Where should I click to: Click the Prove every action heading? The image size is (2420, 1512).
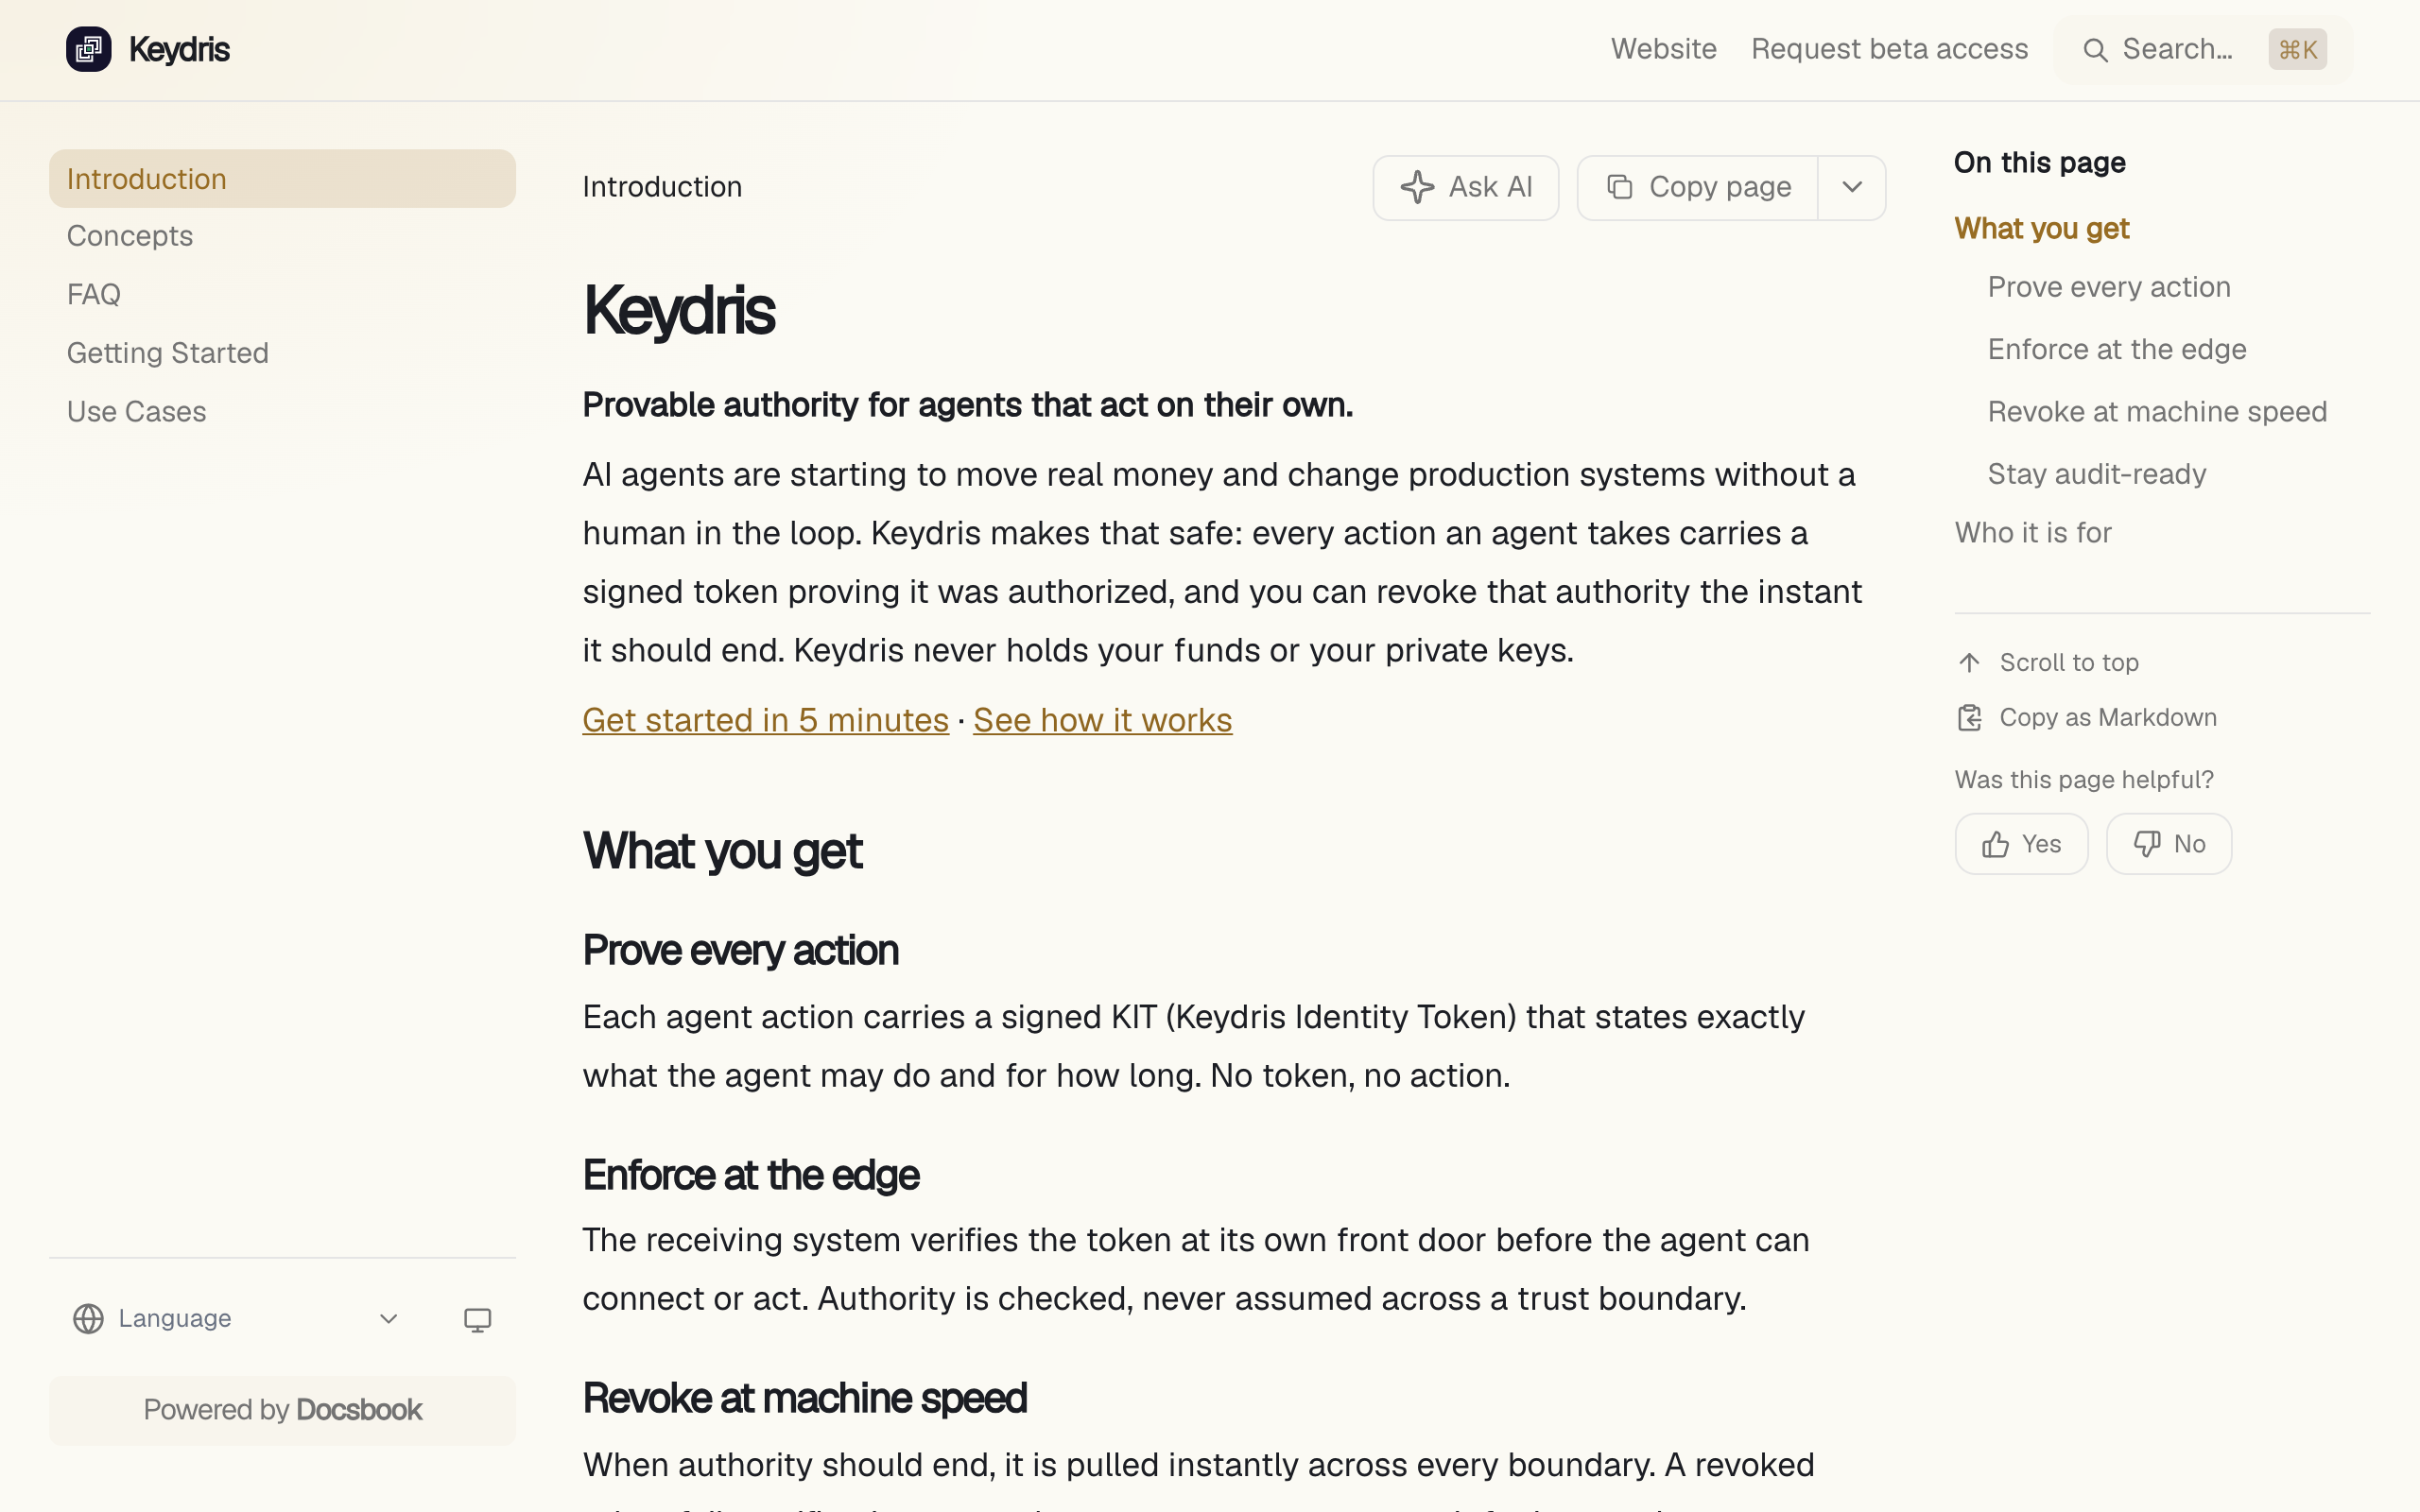point(740,951)
